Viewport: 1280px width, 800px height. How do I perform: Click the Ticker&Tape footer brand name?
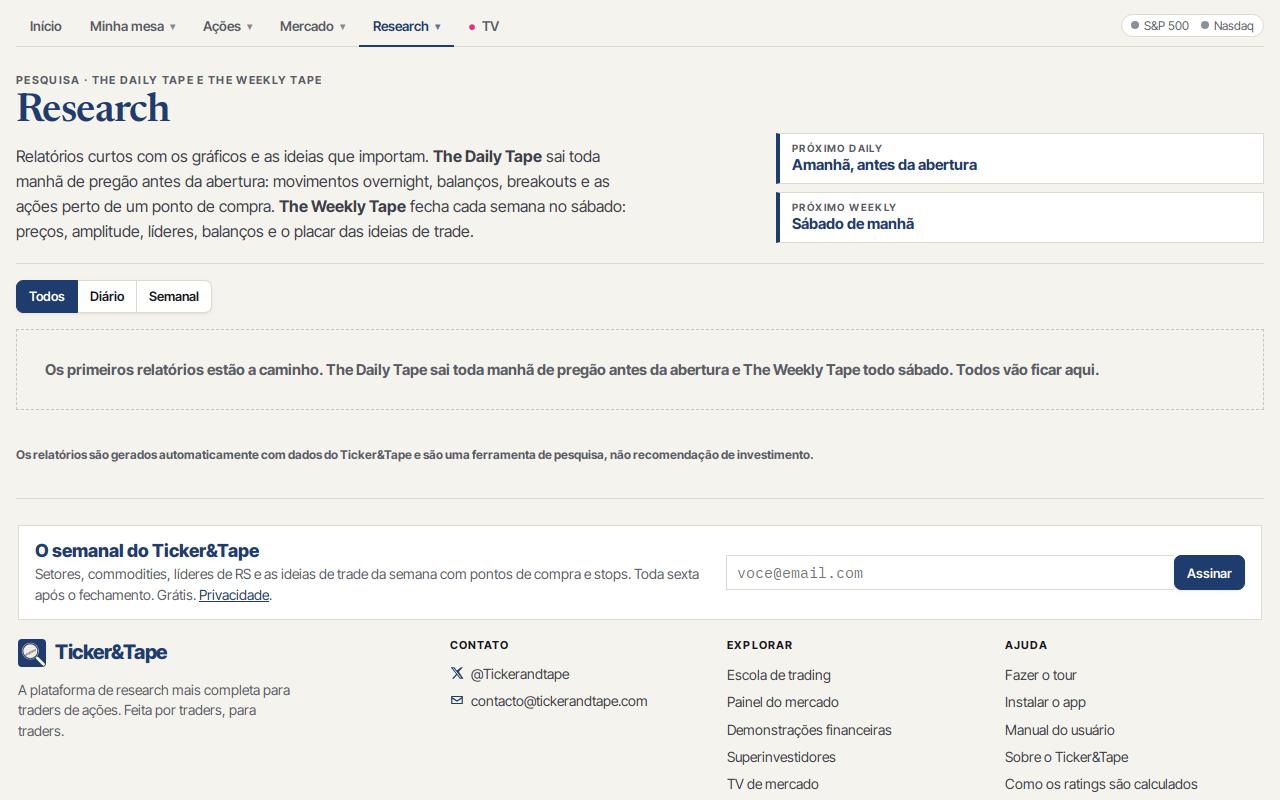(111, 652)
